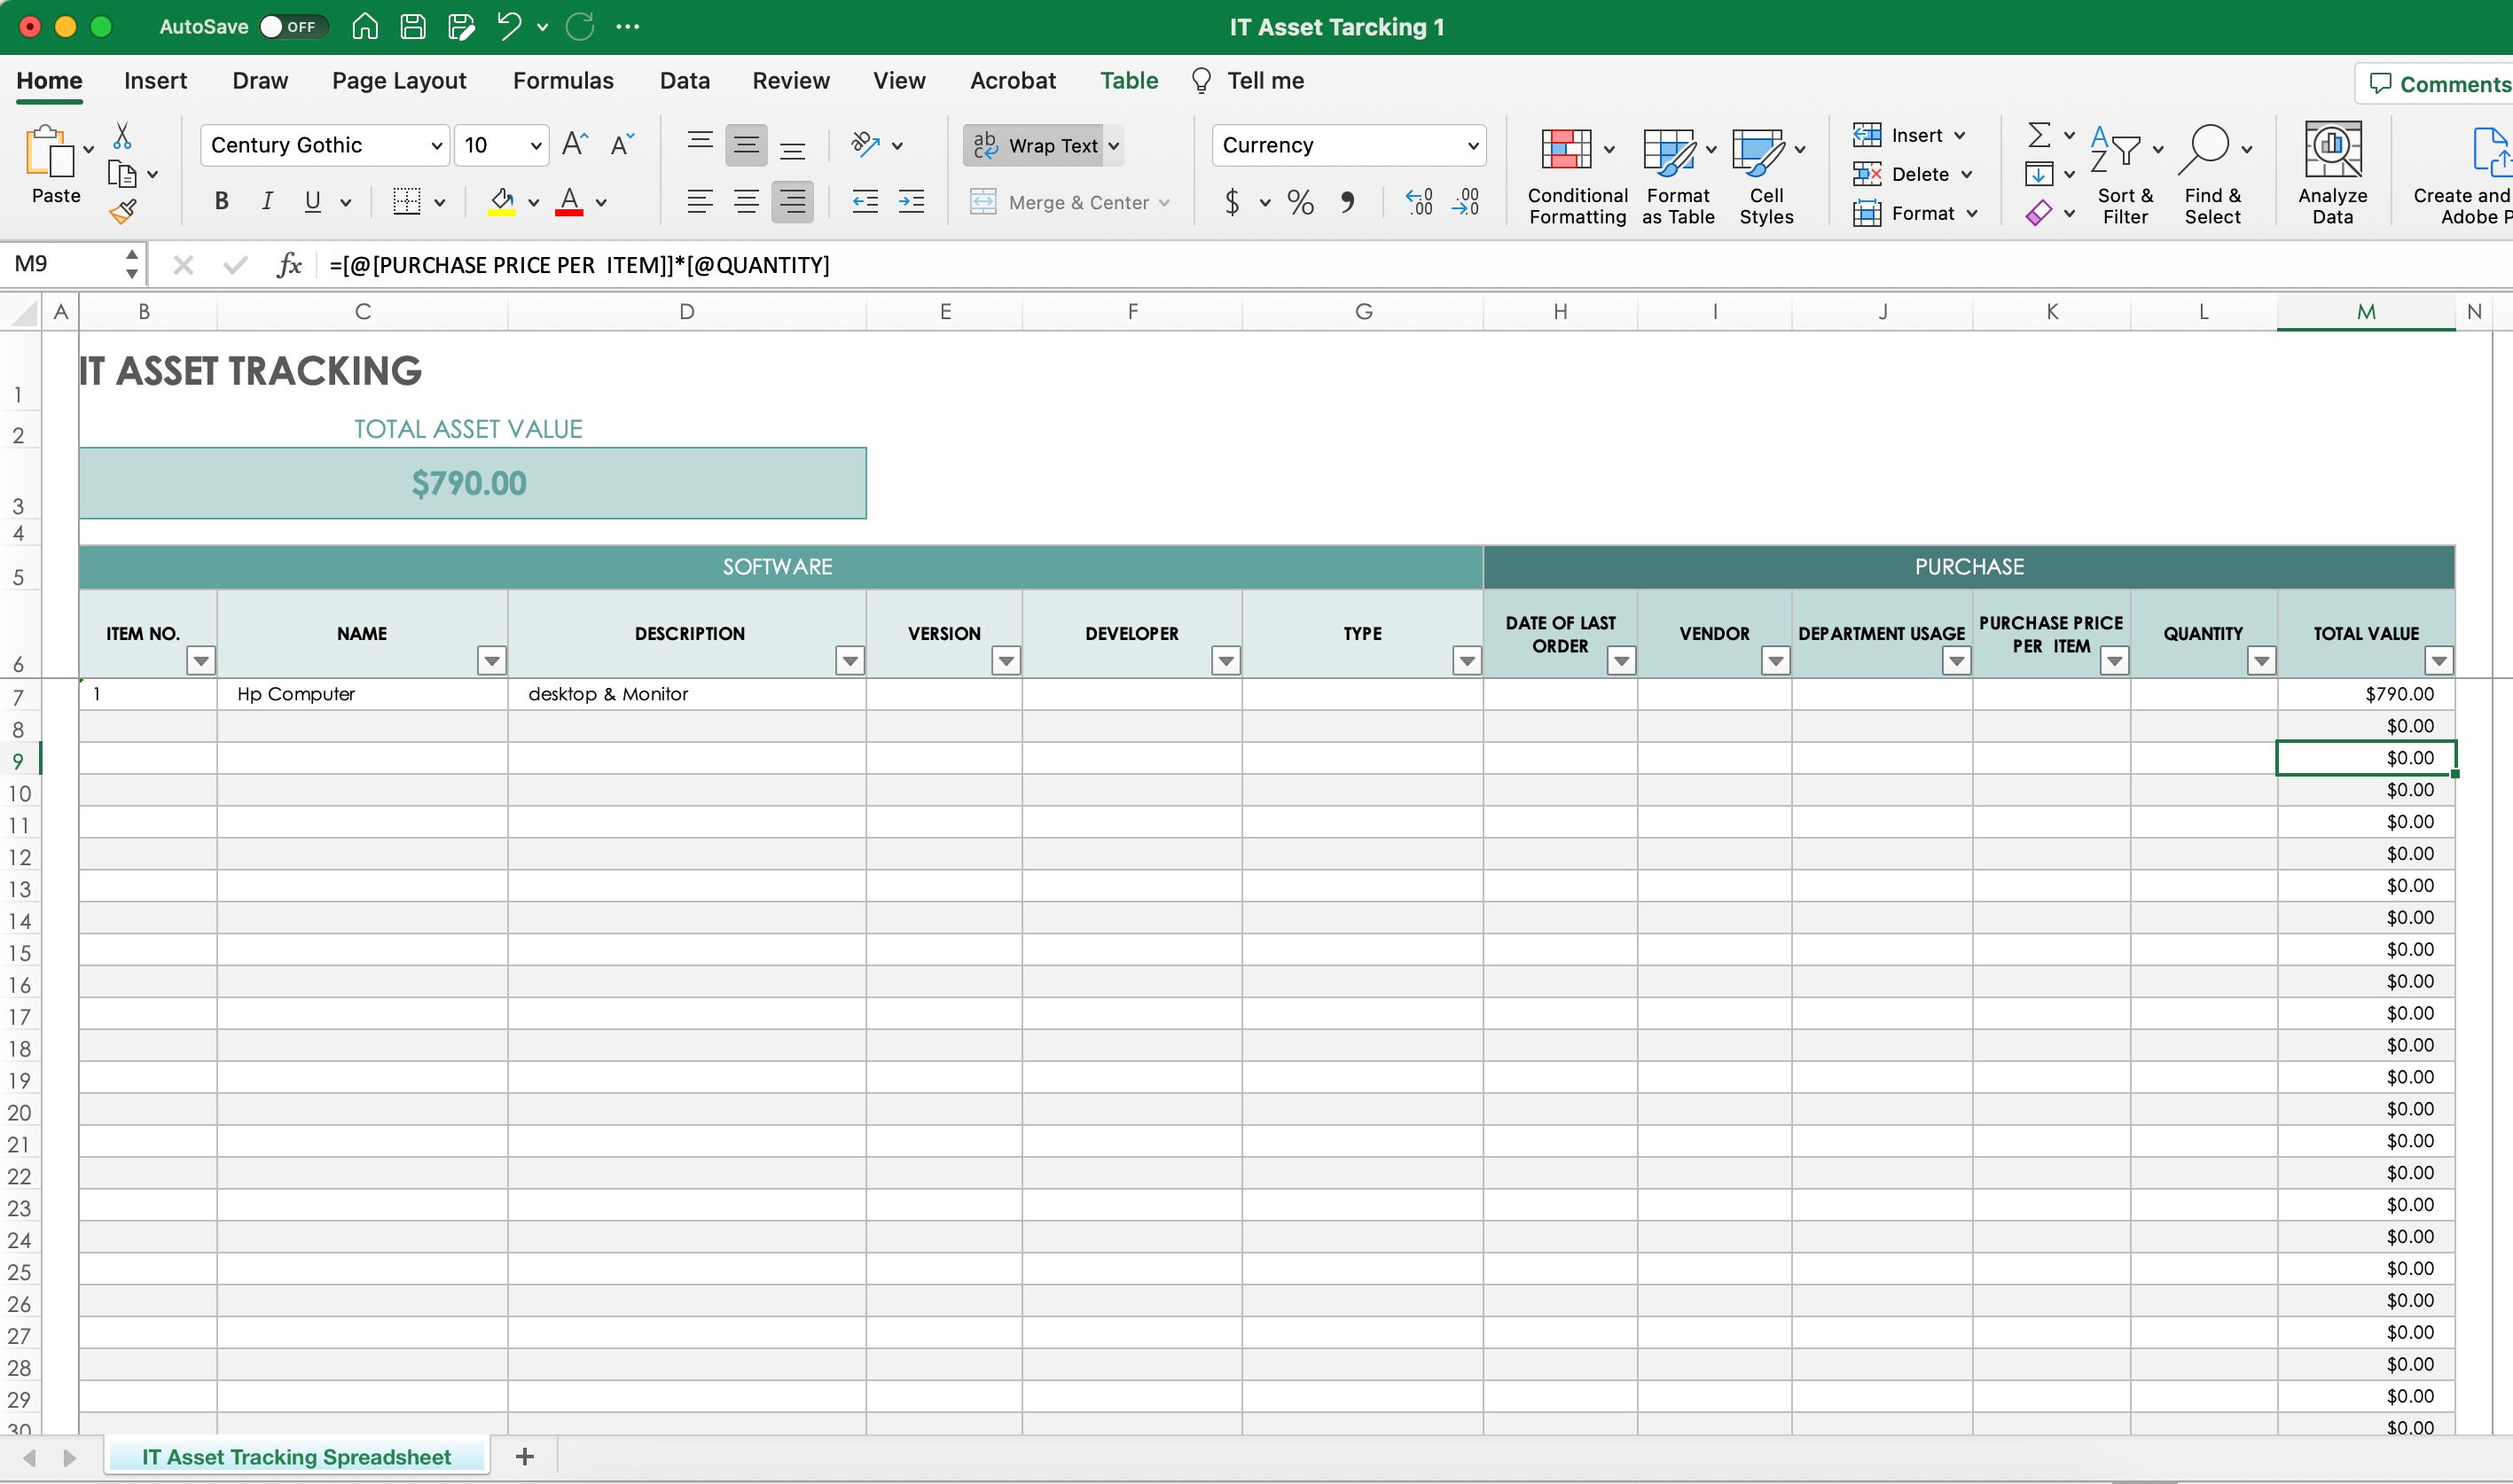Click the Undo arrow icon
Screen dimensions: 2513x1484
[x=510, y=27]
